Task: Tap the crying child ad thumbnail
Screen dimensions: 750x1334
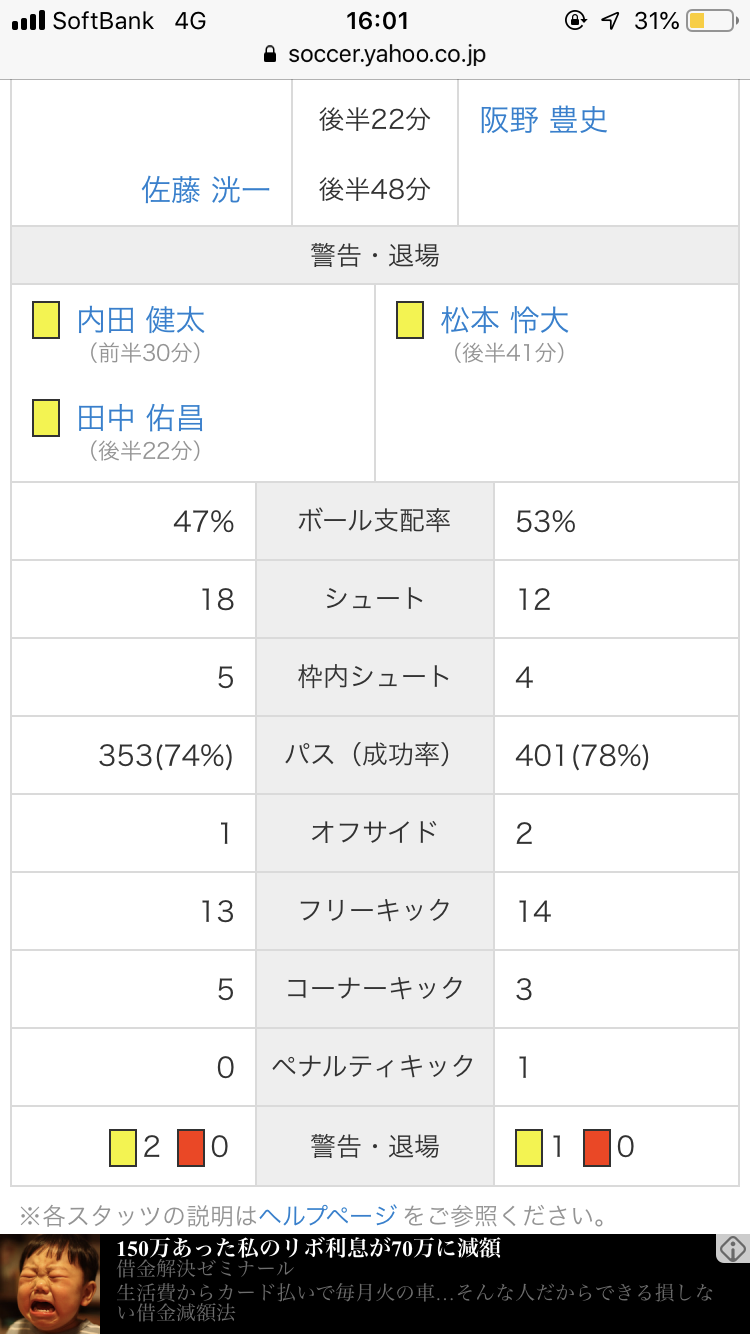Action: tap(51, 1284)
